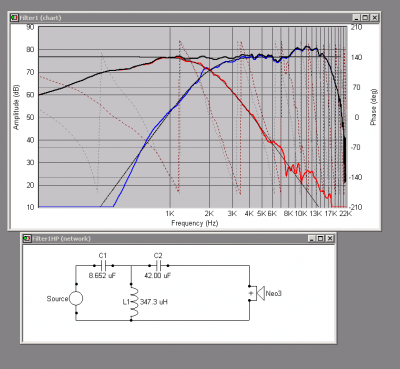The height and width of the screenshot is (369, 400).
Task: Click the -140 phase axis label
Action: (355, 177)
